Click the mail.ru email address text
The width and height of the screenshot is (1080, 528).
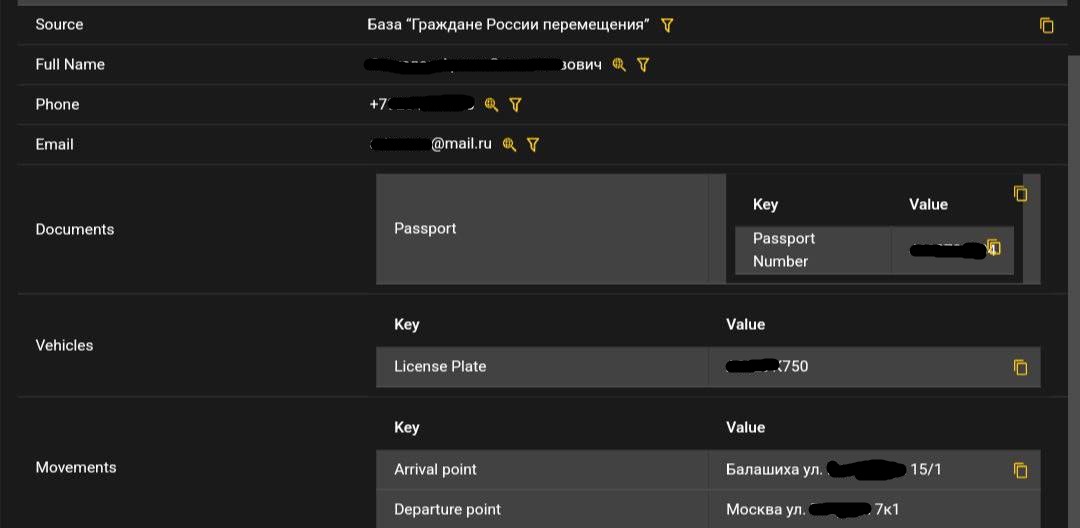(431, 145)
